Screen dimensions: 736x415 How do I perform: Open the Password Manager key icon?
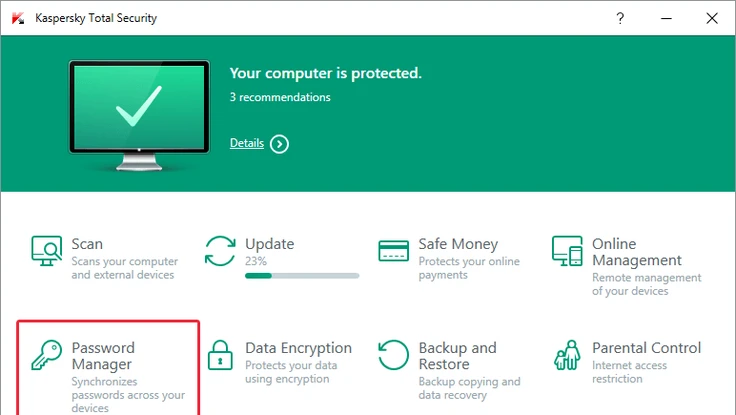[x=46, y=356]
